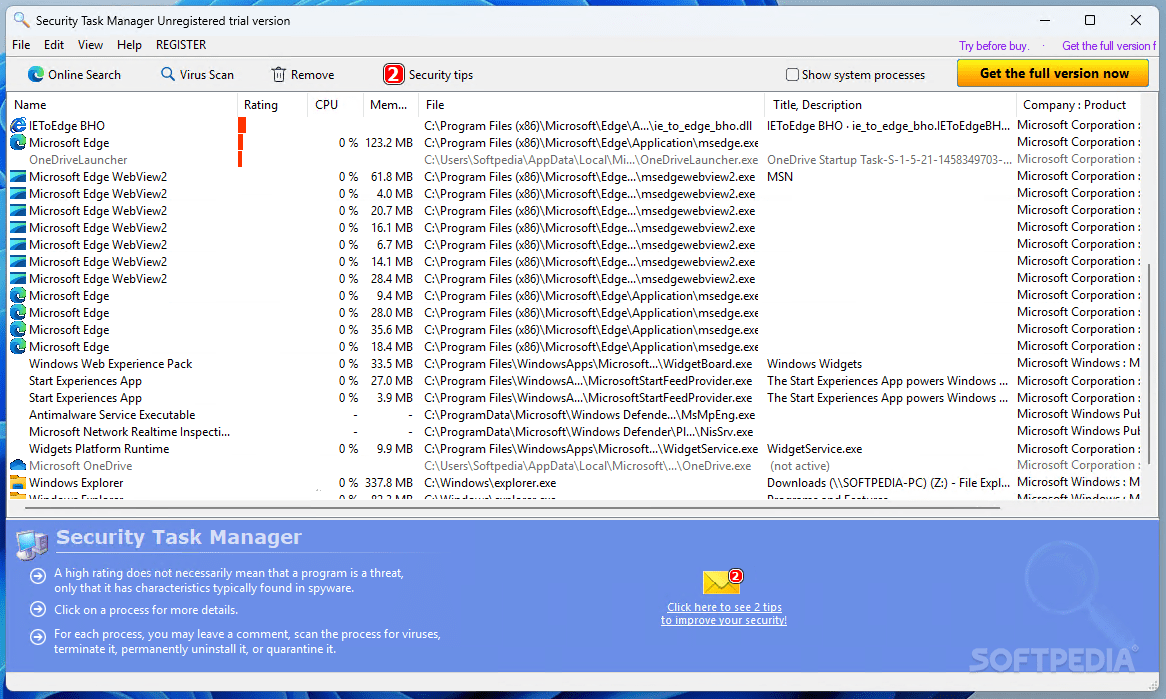Click the Online Search Edge icon
1166x699 pixels.
click(36, 74)
